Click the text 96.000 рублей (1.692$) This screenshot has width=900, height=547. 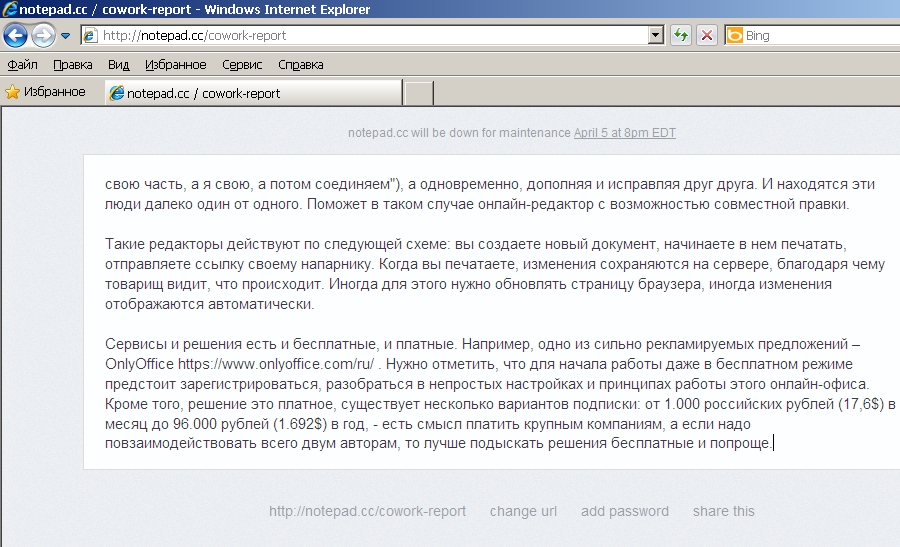250,425
